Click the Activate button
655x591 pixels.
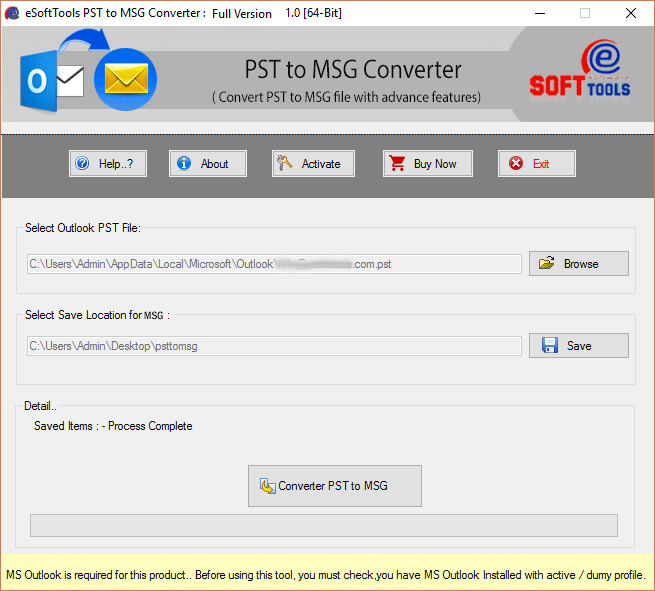click(x=313, y=163)
